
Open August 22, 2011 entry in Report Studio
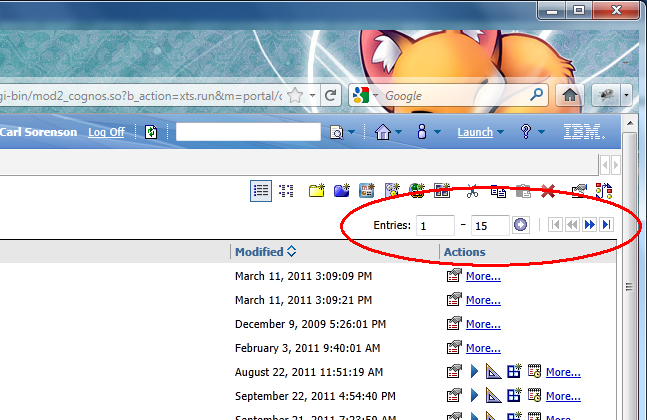tap(494, 372)
